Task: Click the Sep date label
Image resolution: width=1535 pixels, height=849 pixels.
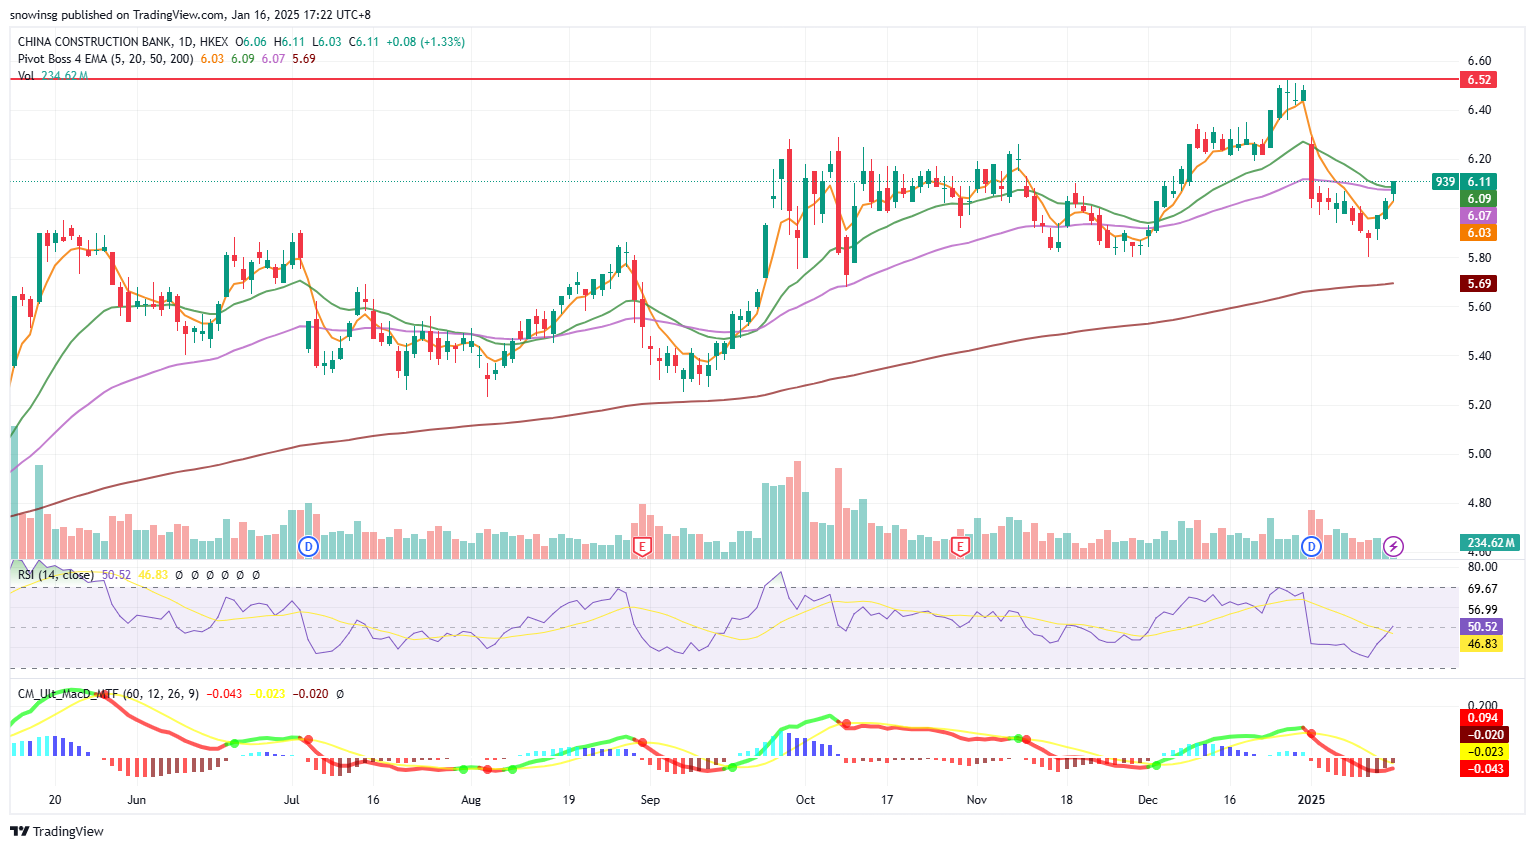Action: coord(650,800)
